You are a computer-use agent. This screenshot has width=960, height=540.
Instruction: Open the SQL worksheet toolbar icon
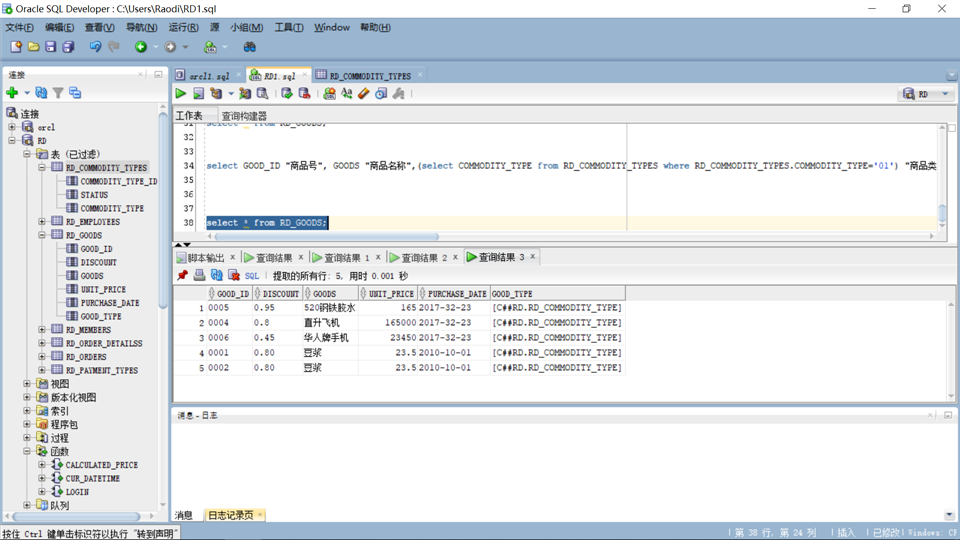tap(210, 47)
